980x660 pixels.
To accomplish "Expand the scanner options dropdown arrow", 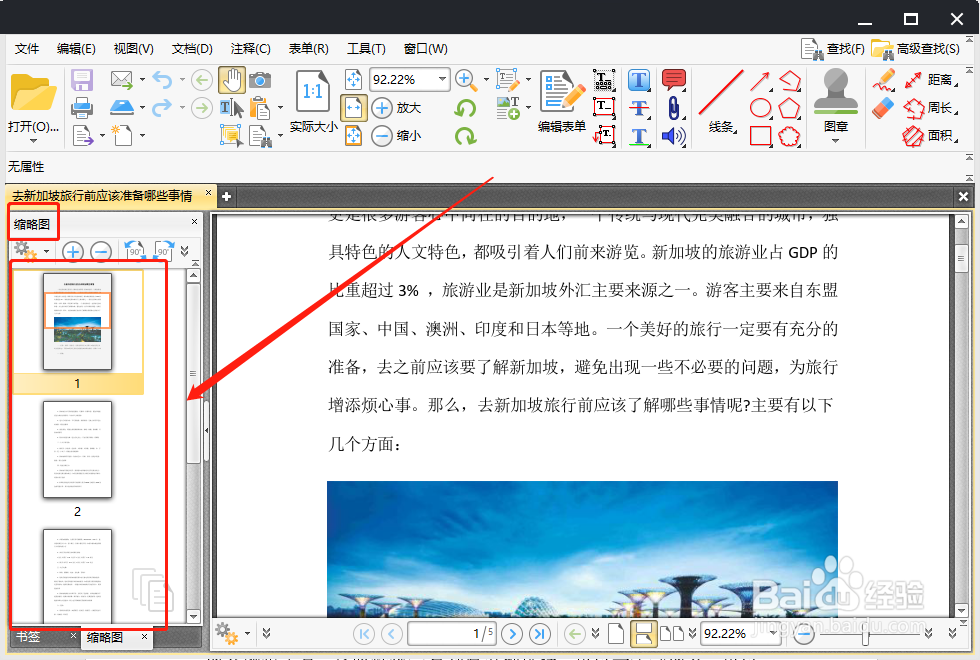I will point(142,108).
